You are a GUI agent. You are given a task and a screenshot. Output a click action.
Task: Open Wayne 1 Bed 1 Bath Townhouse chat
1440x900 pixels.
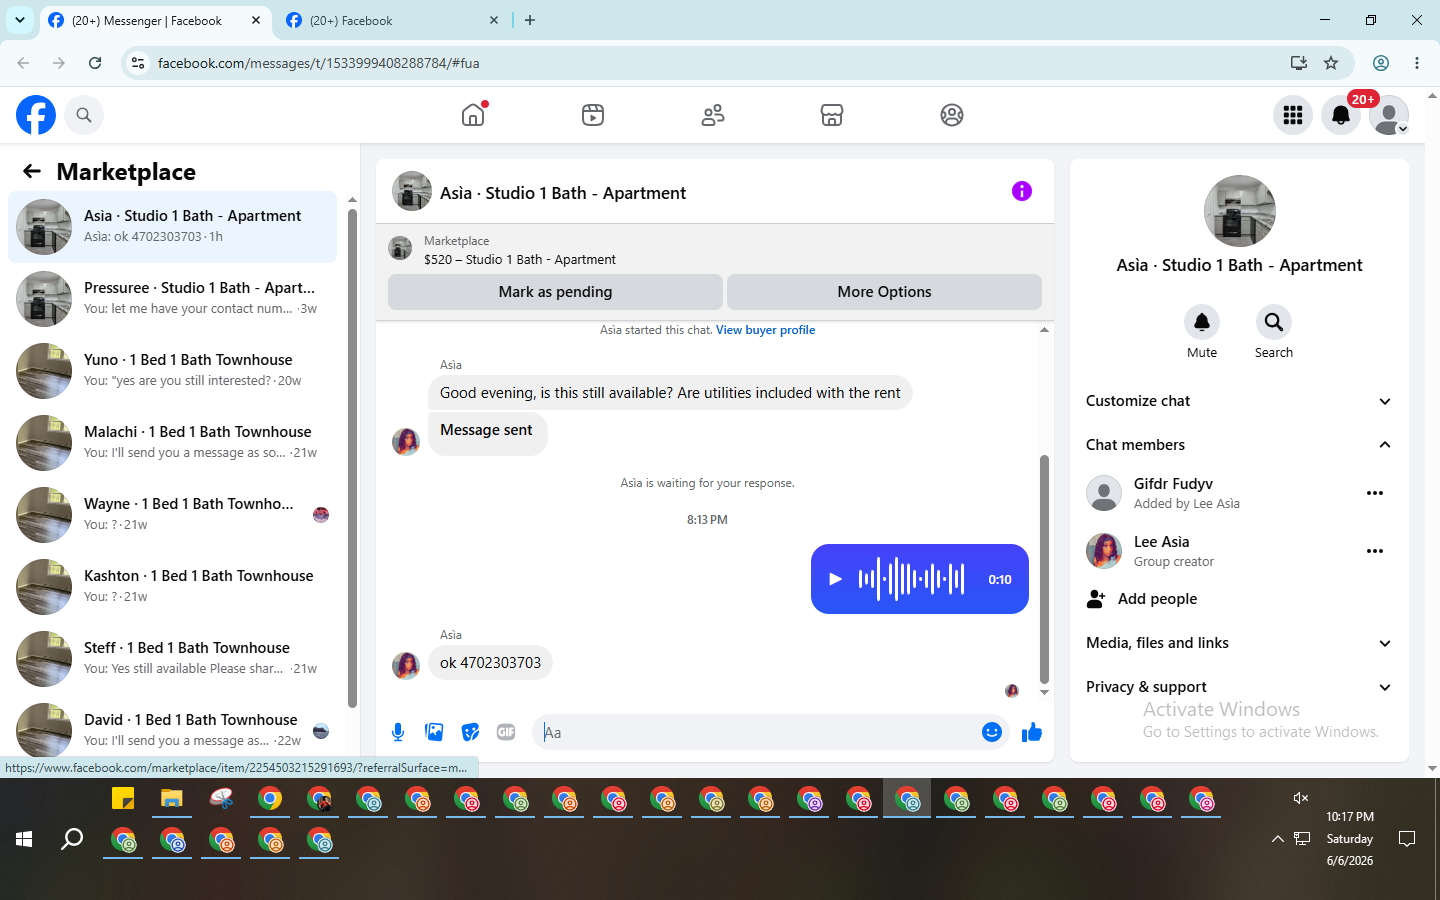pyautogui.click(x=172, y=515)
